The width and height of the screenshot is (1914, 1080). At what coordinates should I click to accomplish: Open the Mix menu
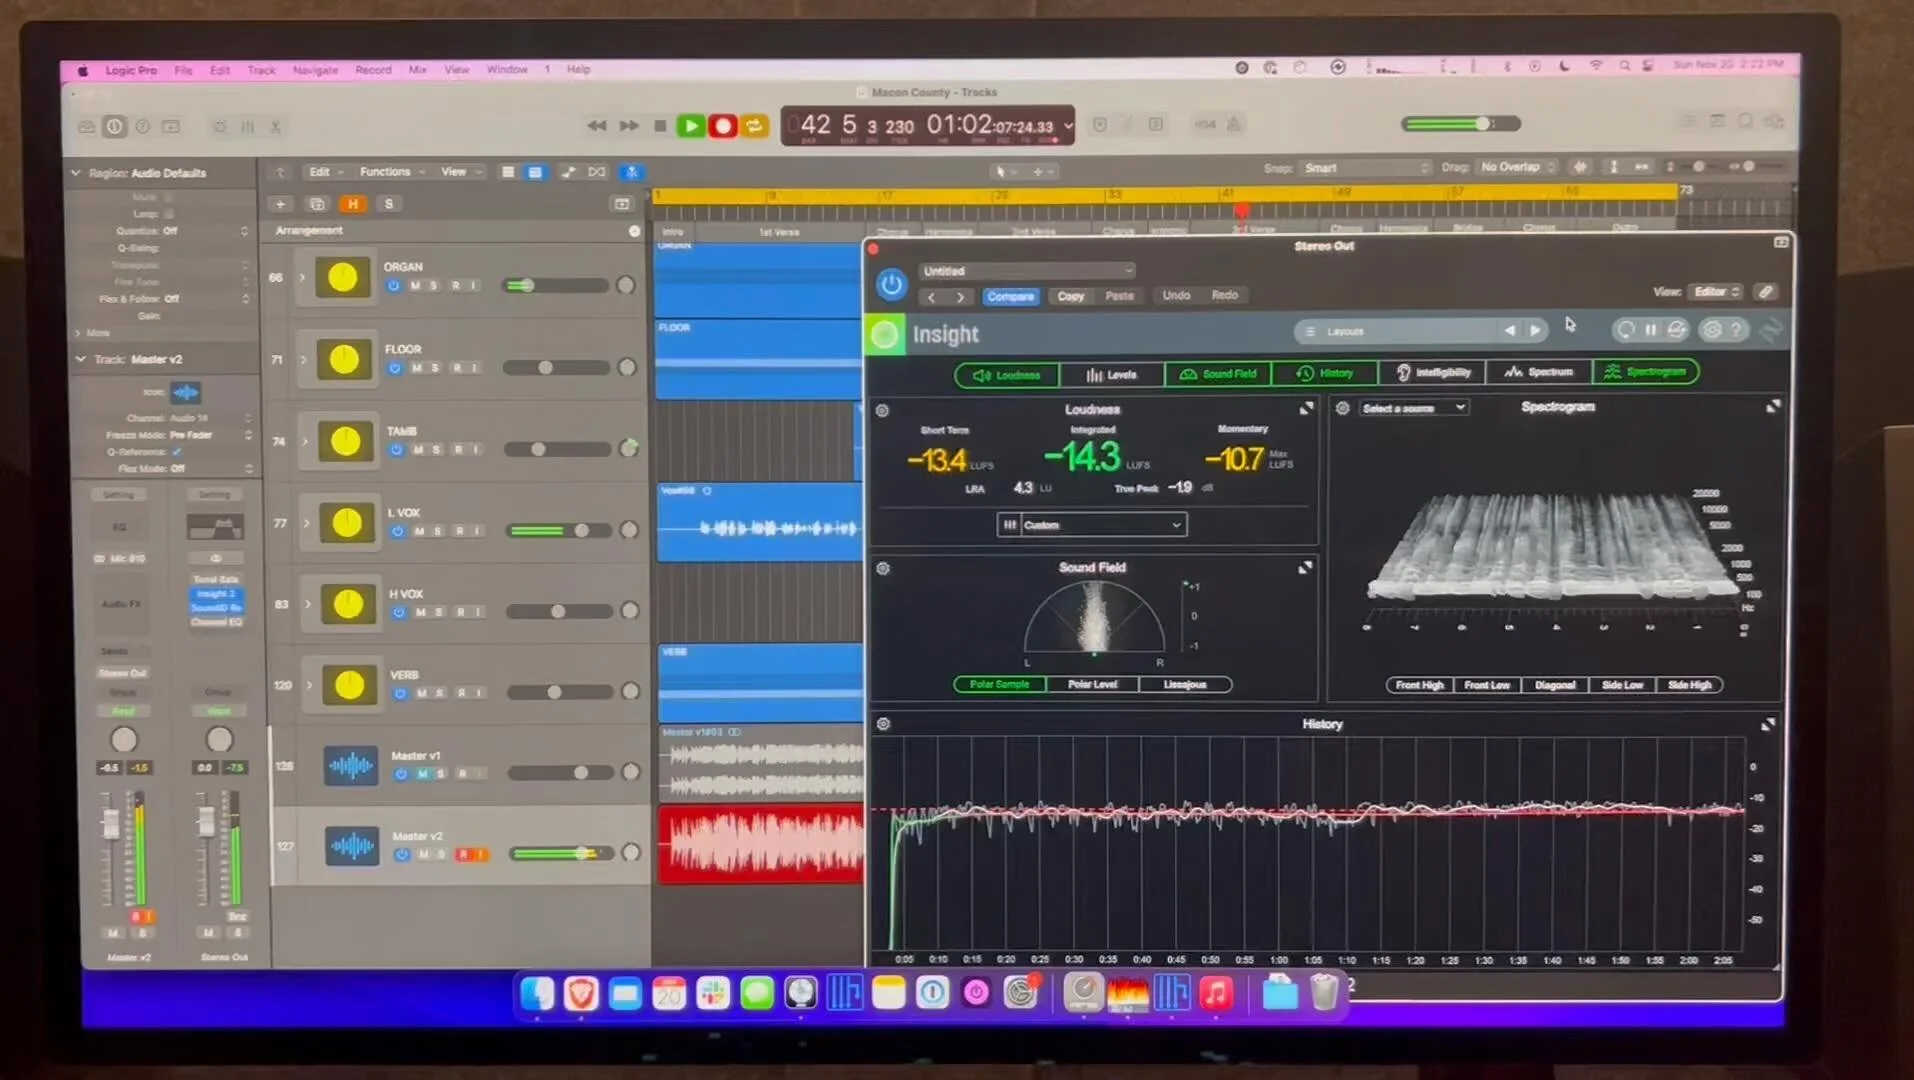point(418,70)
